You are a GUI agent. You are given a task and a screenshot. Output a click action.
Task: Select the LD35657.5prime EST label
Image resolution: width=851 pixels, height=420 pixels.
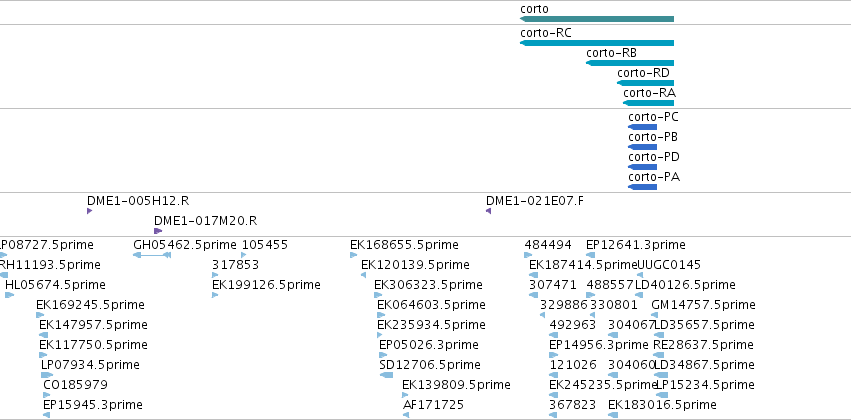coord(704,325)
